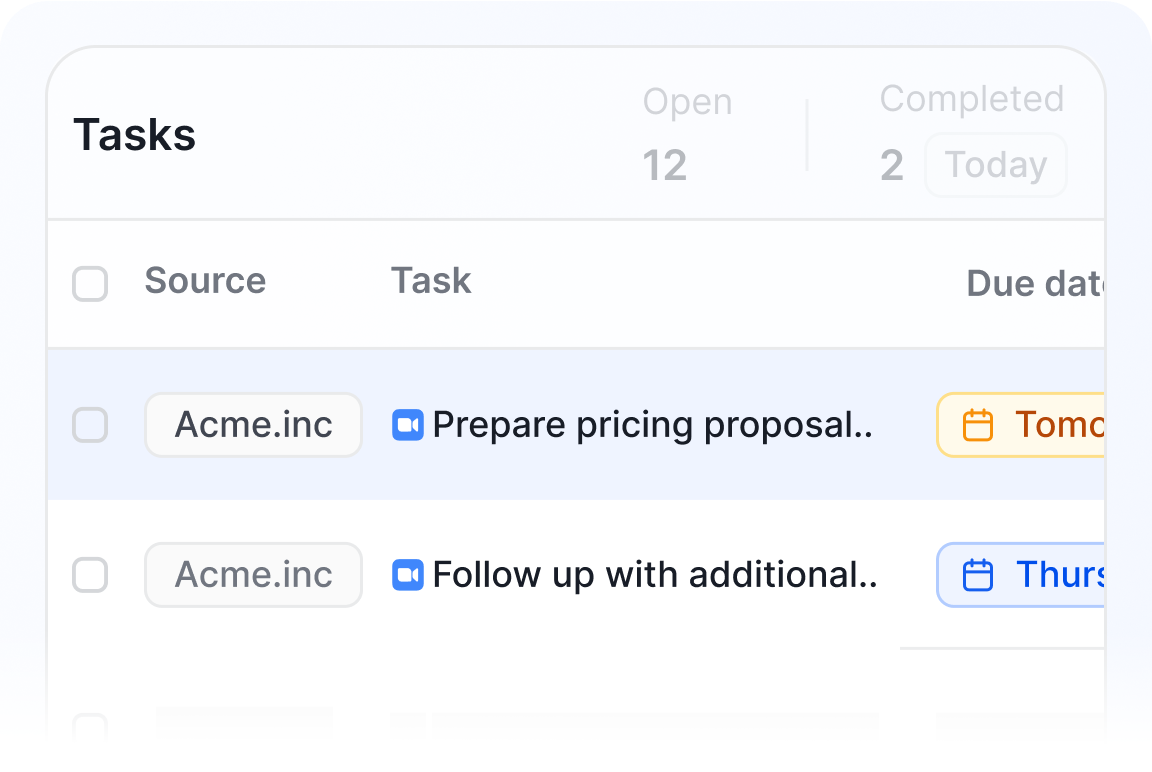Image resolution: width=1152 pixels, height=772 pixels.
Task: Click the video meeting icon beside Prepare pricing proposal
Action: pos(408,425)
